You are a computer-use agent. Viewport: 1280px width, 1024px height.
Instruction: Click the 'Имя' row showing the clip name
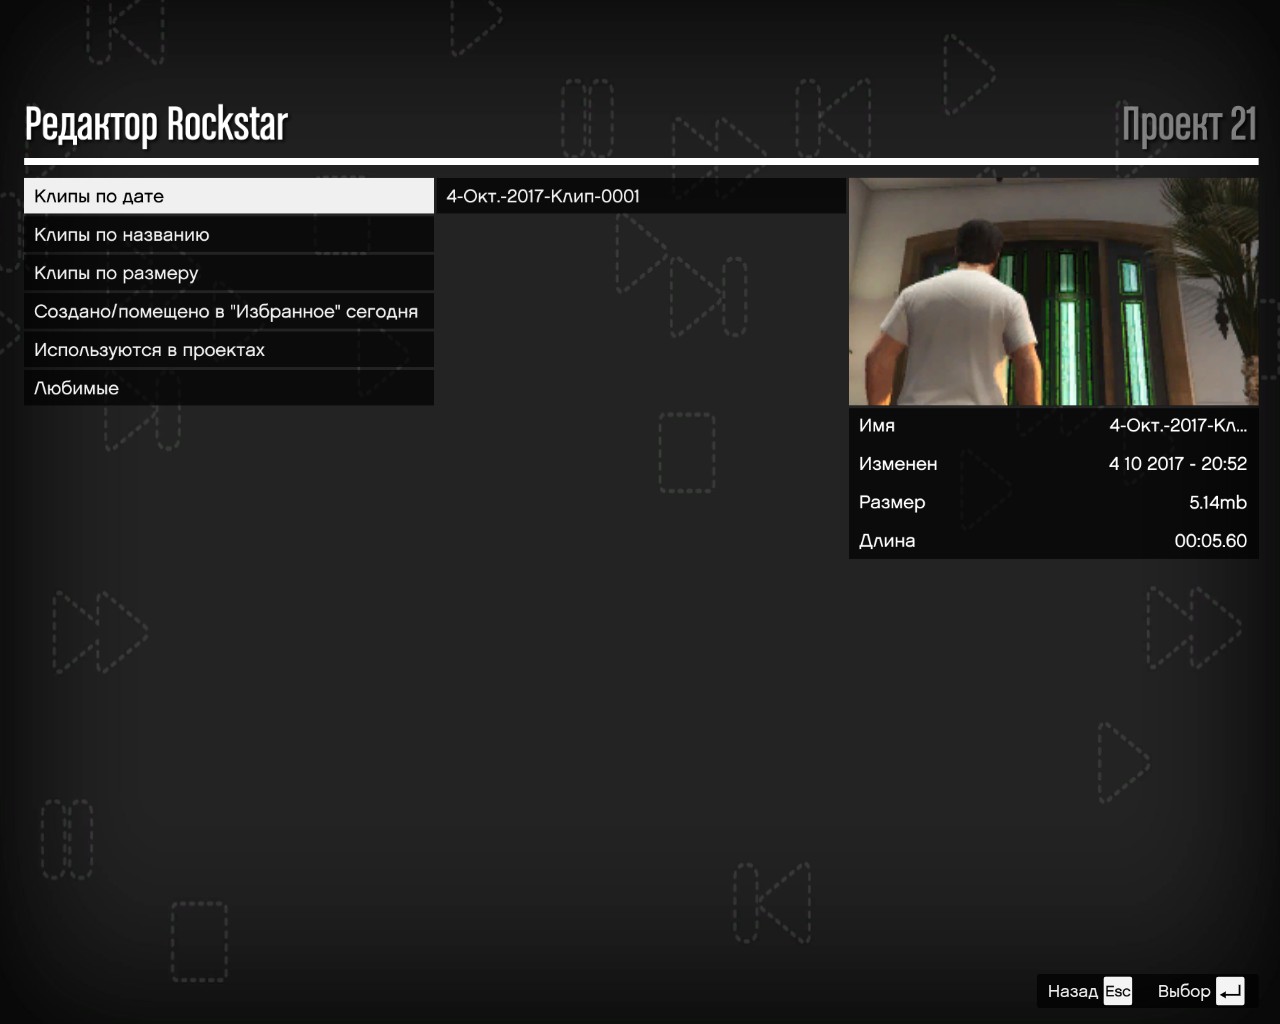(x=1053, y=425)
